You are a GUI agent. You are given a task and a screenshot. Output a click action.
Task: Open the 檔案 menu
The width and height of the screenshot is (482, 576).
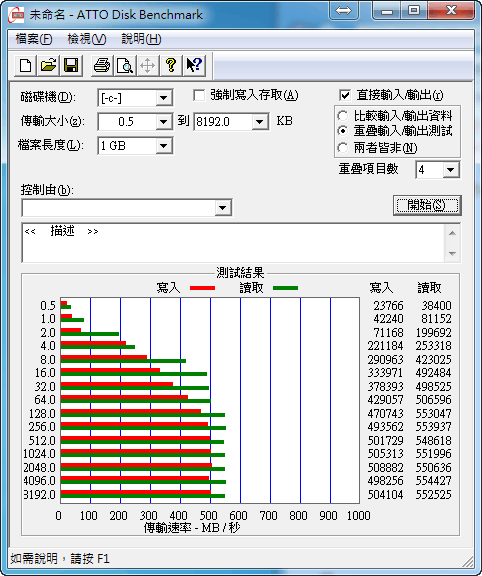coord(34,39)
